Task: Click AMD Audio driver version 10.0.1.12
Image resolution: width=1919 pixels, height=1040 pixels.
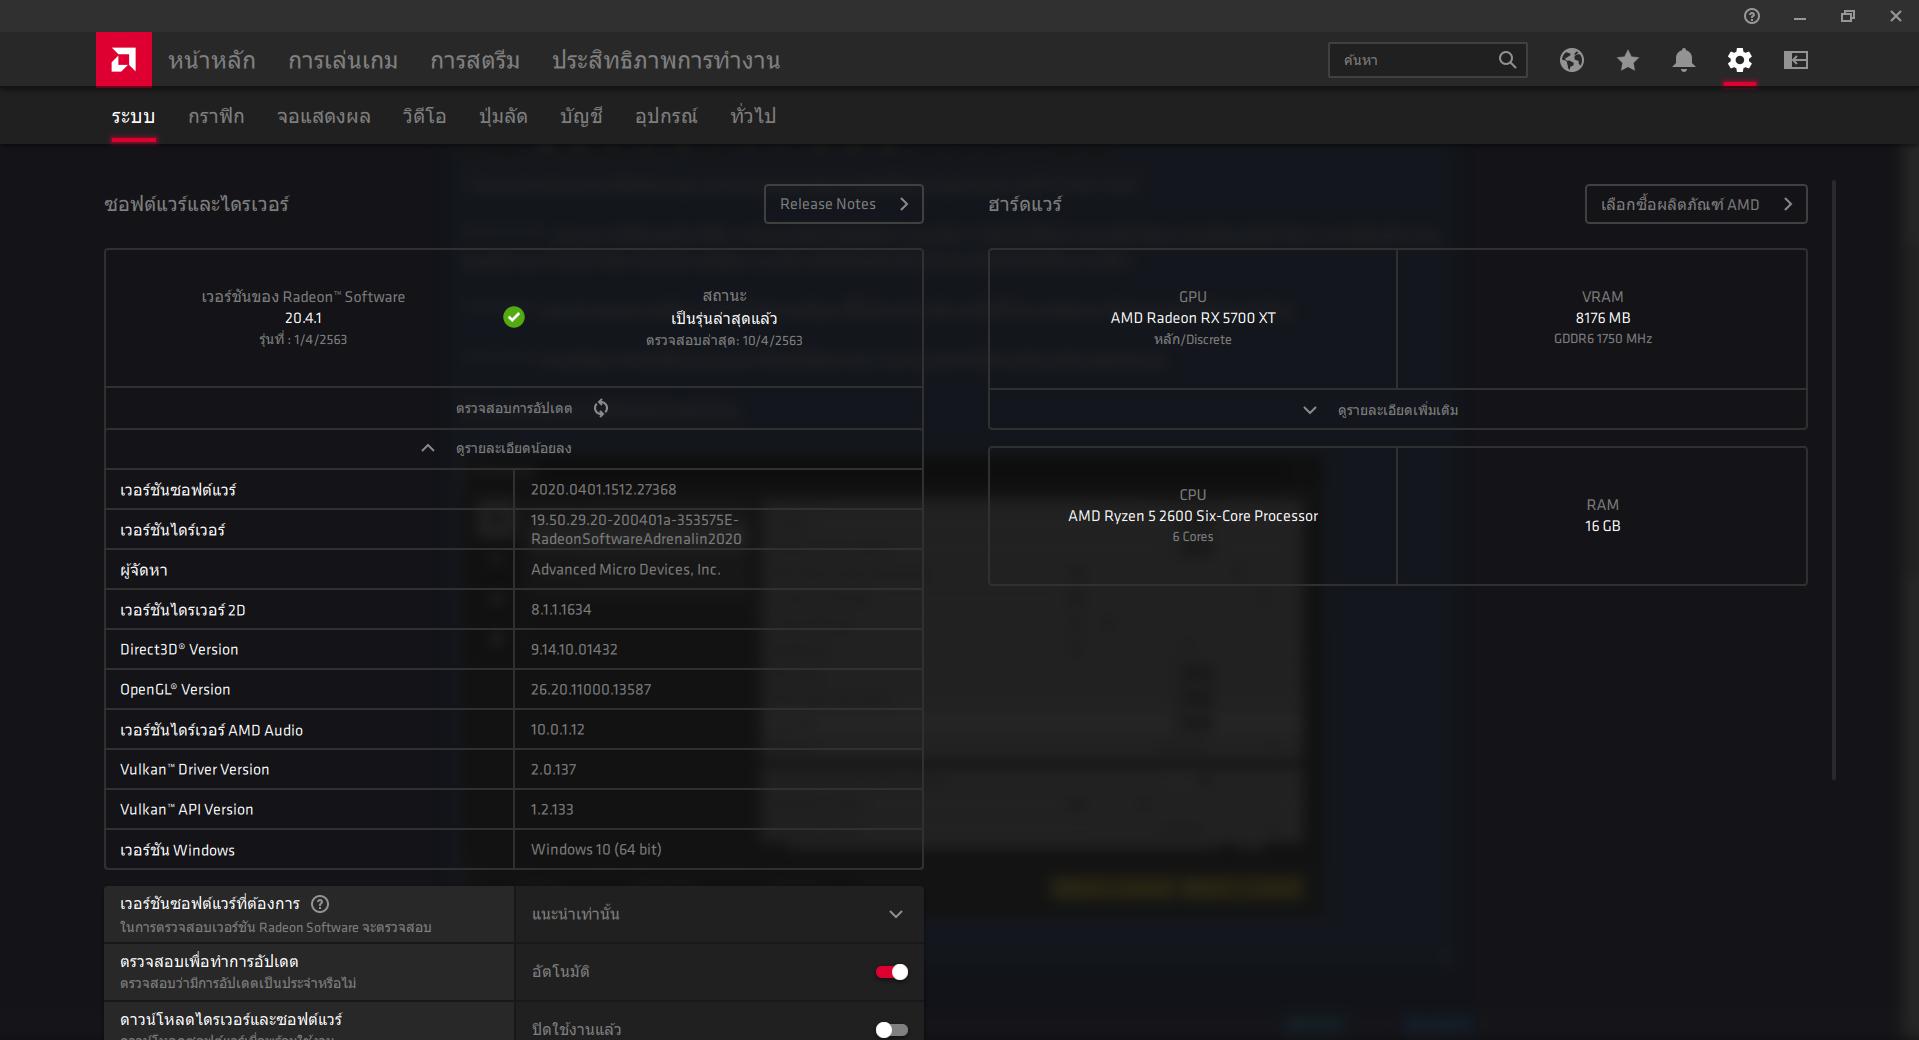Action: point(558,730)
